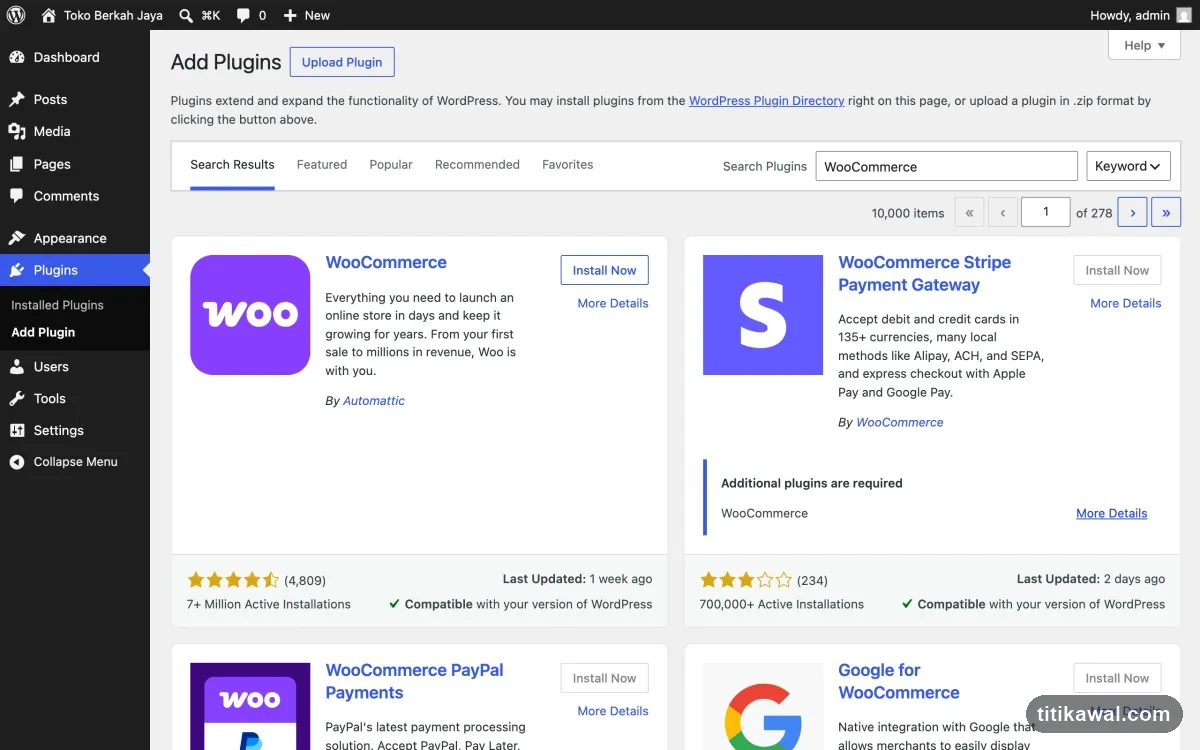Click the Stripe Payment Gateway logo

[x=763, y=315]
